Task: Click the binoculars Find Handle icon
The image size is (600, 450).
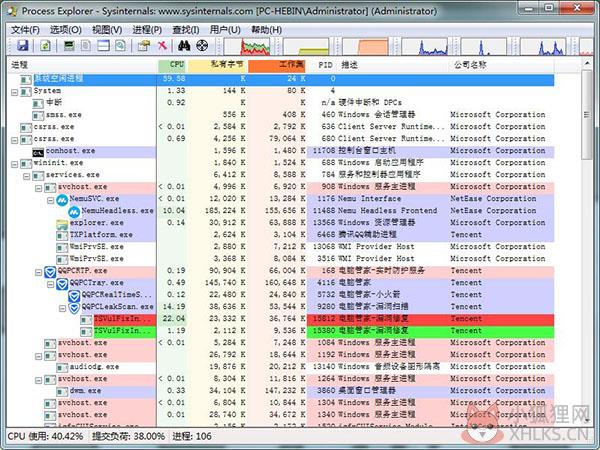Action: pyautogui.click(x=184, y=46)
